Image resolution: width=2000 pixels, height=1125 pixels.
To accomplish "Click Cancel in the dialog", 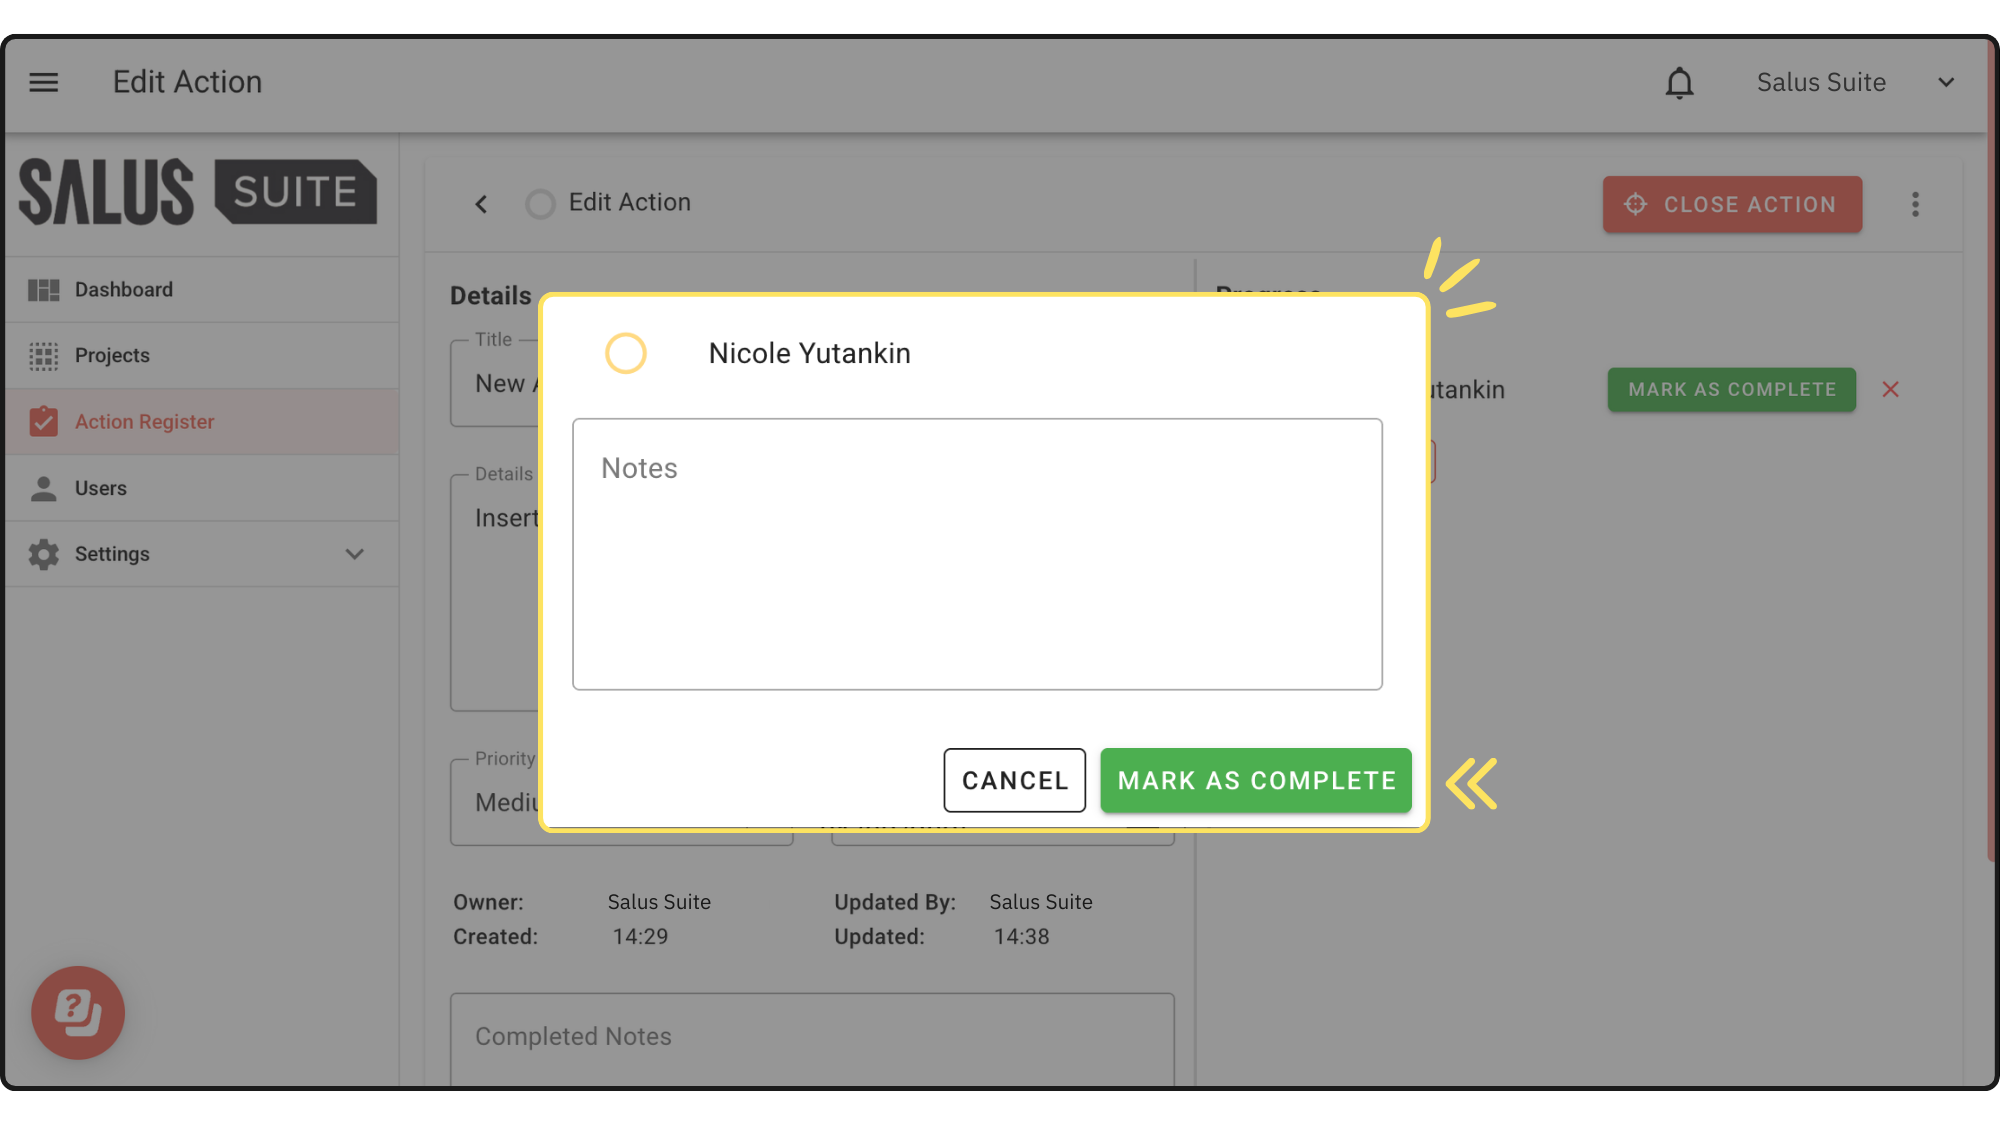I will (x=1014, y=781).
